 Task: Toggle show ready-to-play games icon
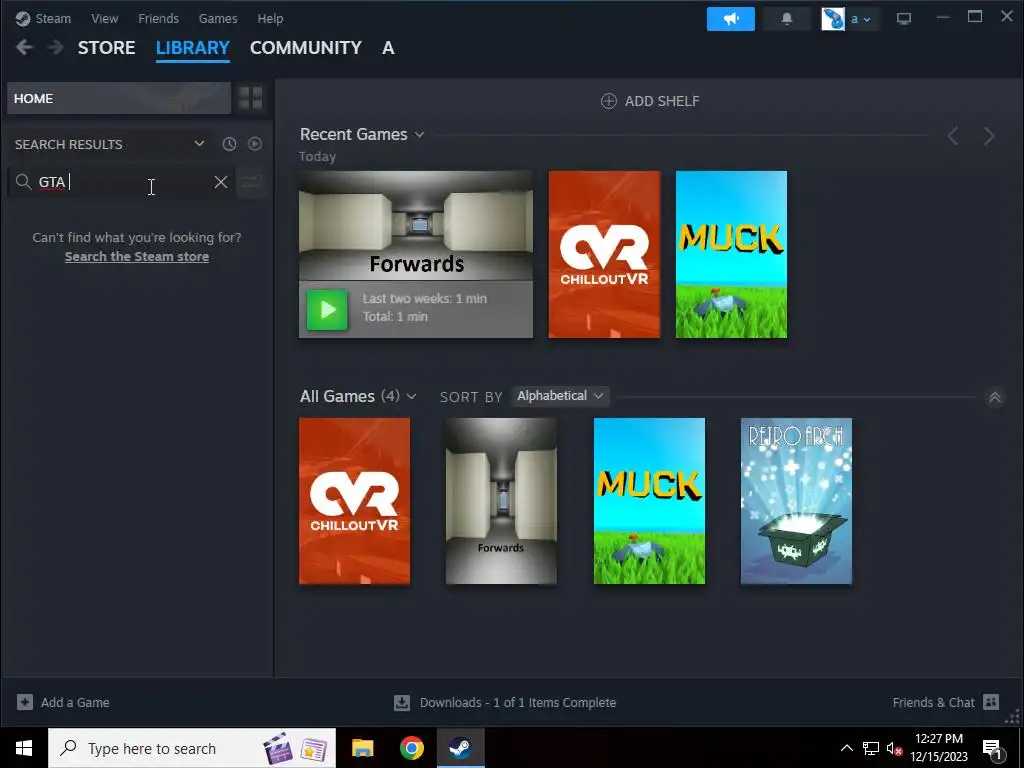(x=255, y=144)
